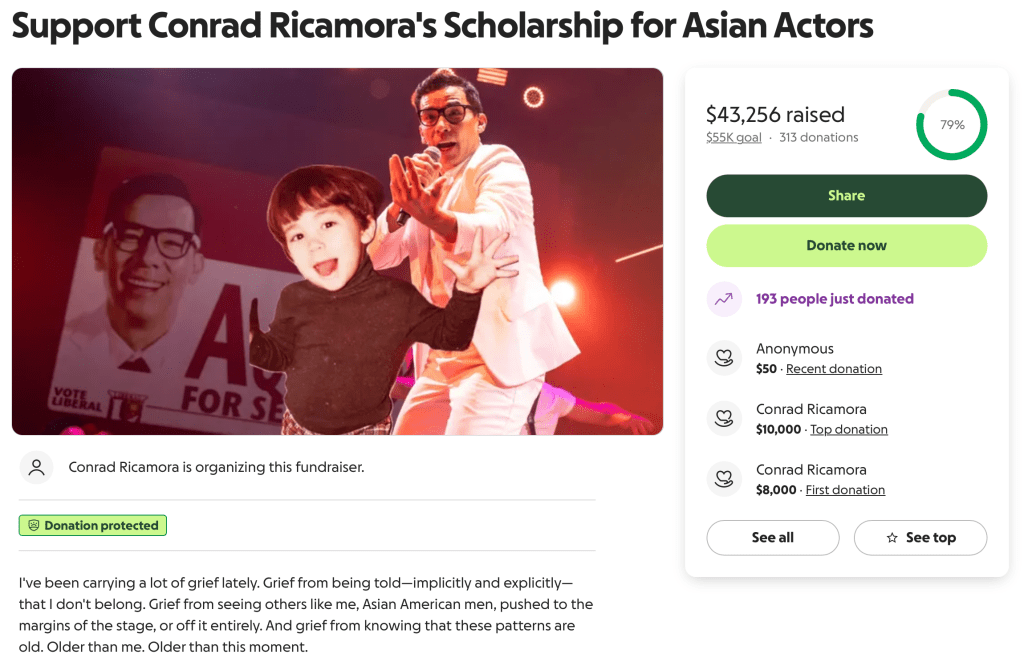Follow the Top donation link

[x=849, y=430]
